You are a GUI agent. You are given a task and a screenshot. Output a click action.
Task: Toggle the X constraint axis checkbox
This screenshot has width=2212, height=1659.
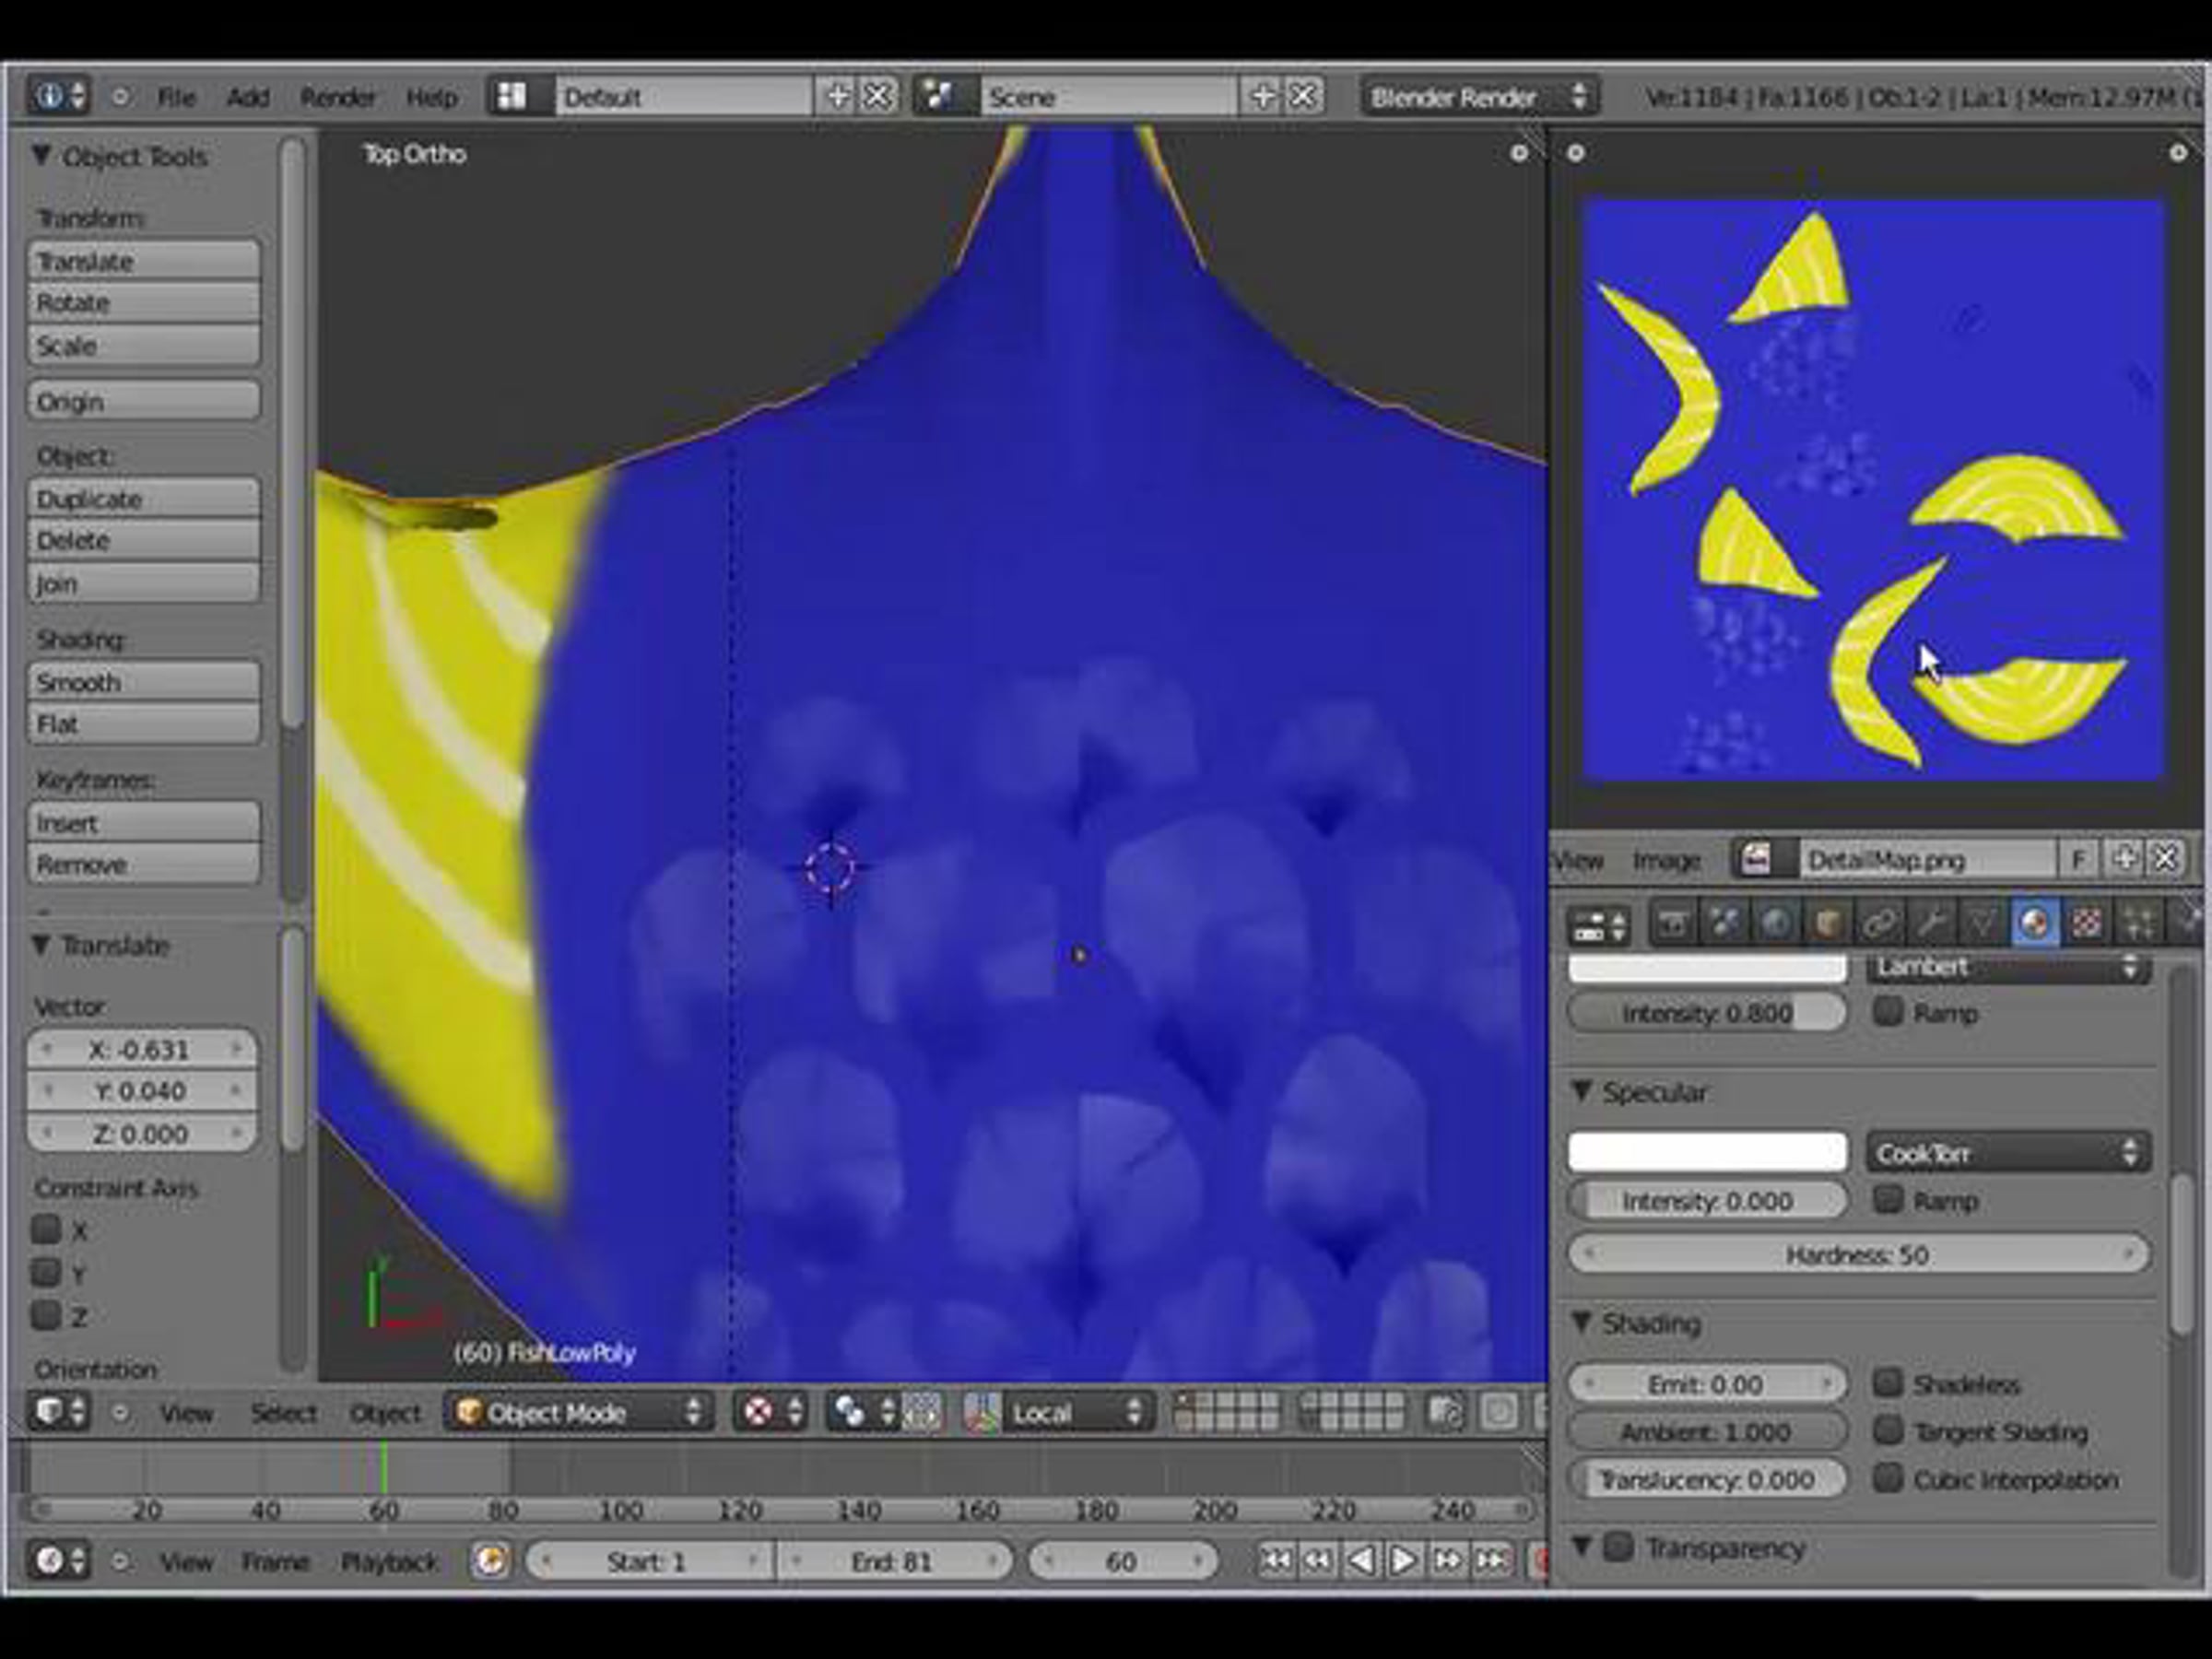coord(46,1230)
